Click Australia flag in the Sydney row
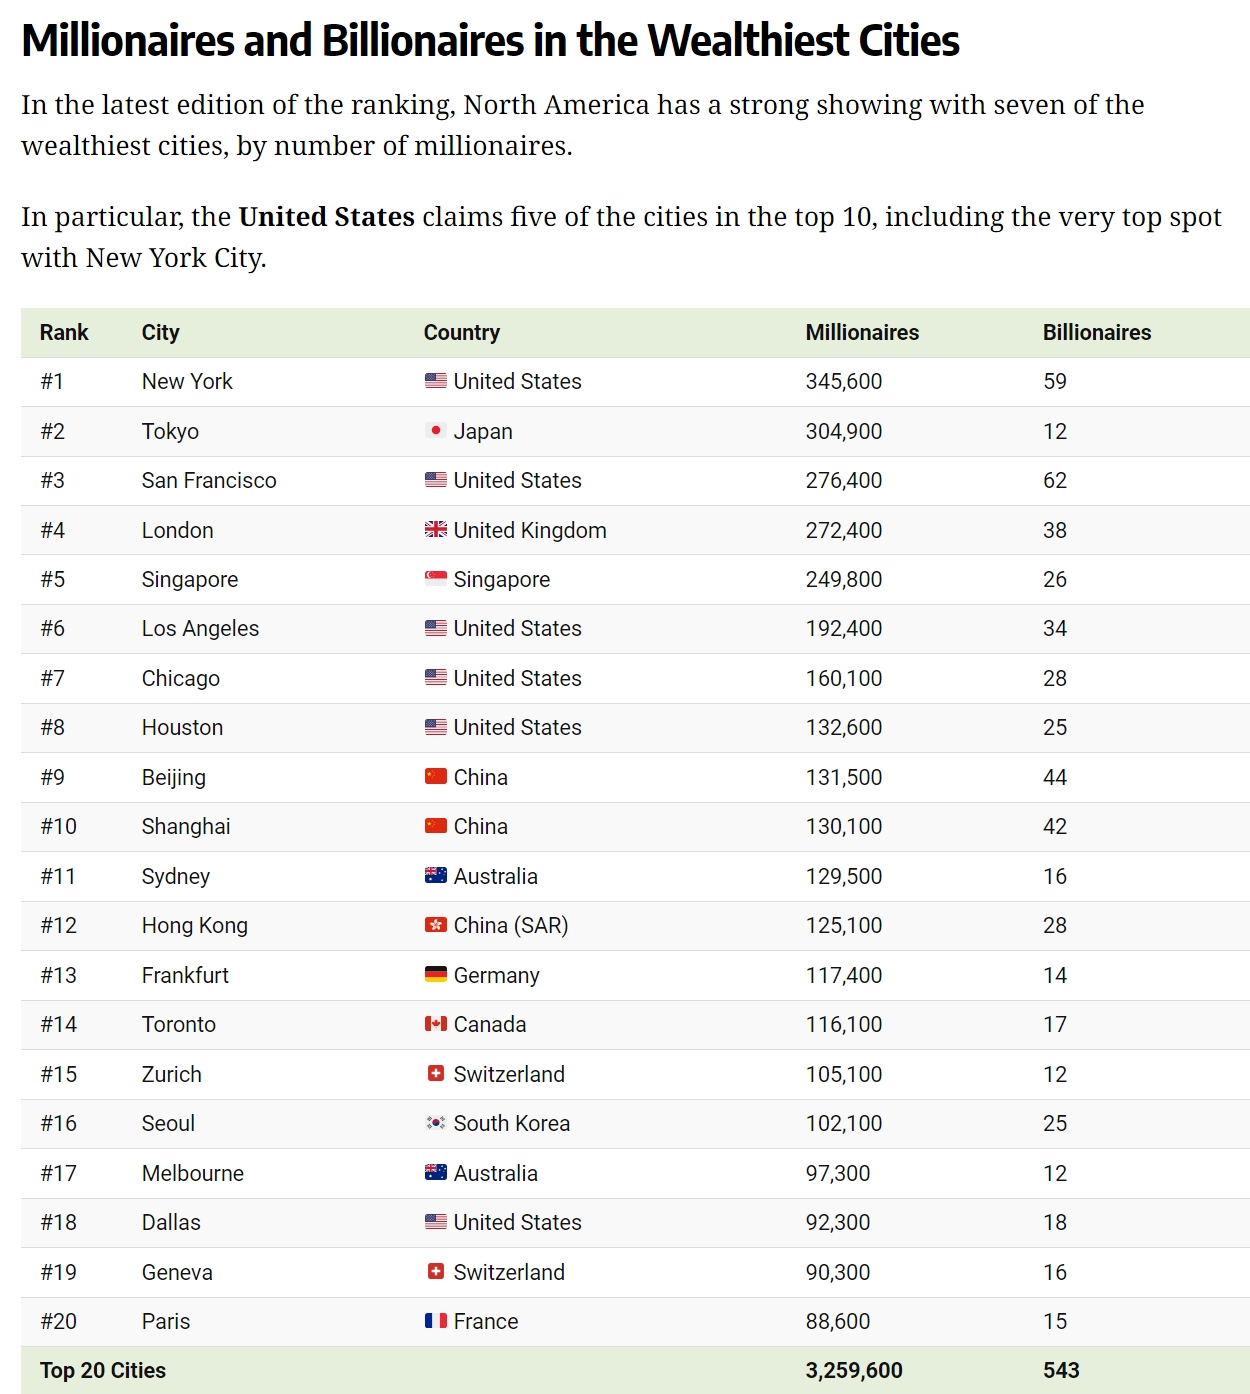Viewport: 1250px width, 1394px height. coord(435,876)
